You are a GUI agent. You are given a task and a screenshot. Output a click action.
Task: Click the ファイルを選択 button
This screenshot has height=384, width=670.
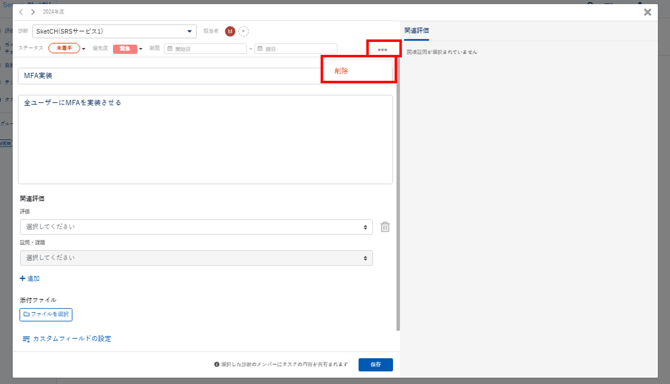pyautogui.click(x=46, y=314)
